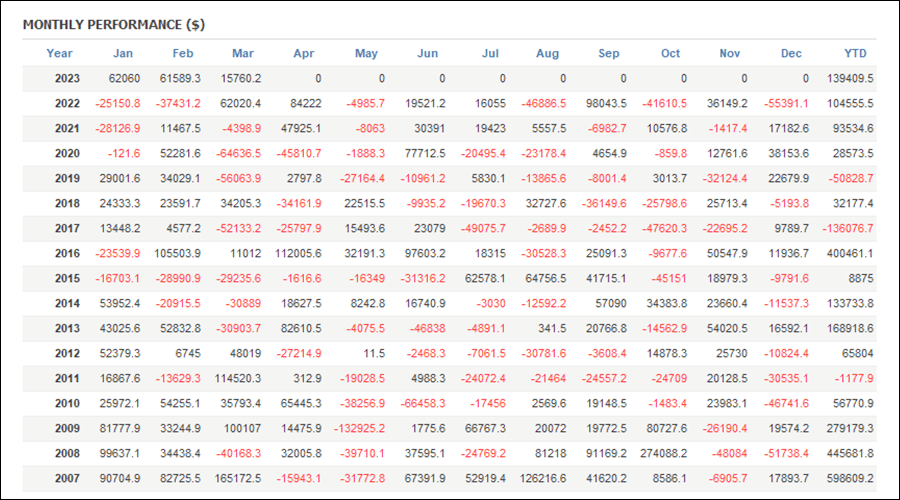The height and width of the screenshot is (500, 900).
Task: Select the 2023 year row label
Action: tap(67, 79)
